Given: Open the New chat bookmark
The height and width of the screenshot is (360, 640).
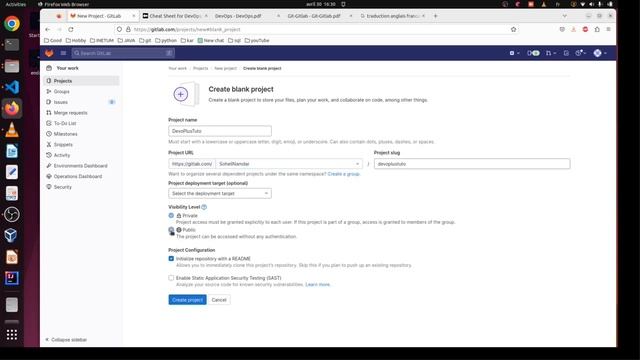Looking at the screenshot, I should tap(211, 40).
